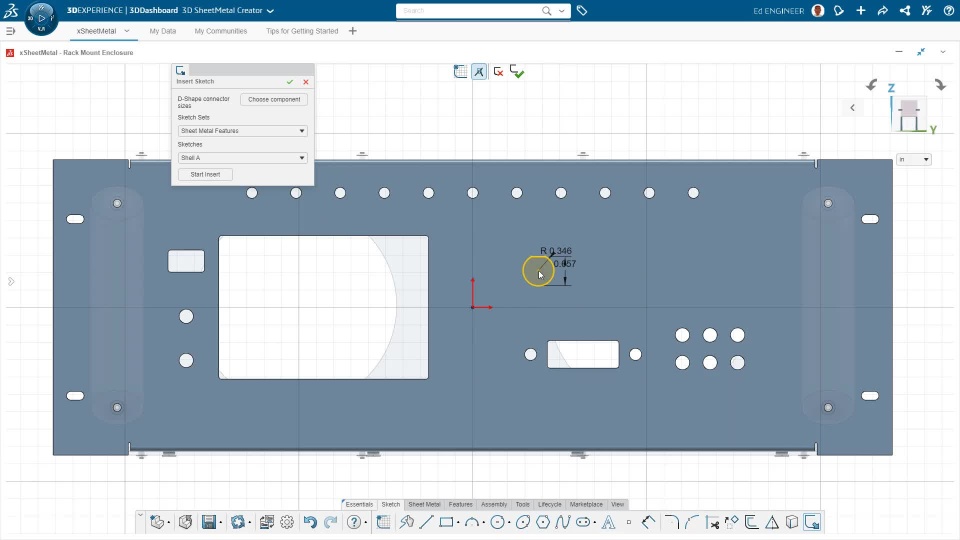Expand the search options chevron
The image size is (960, 540).
coord(561,10)
